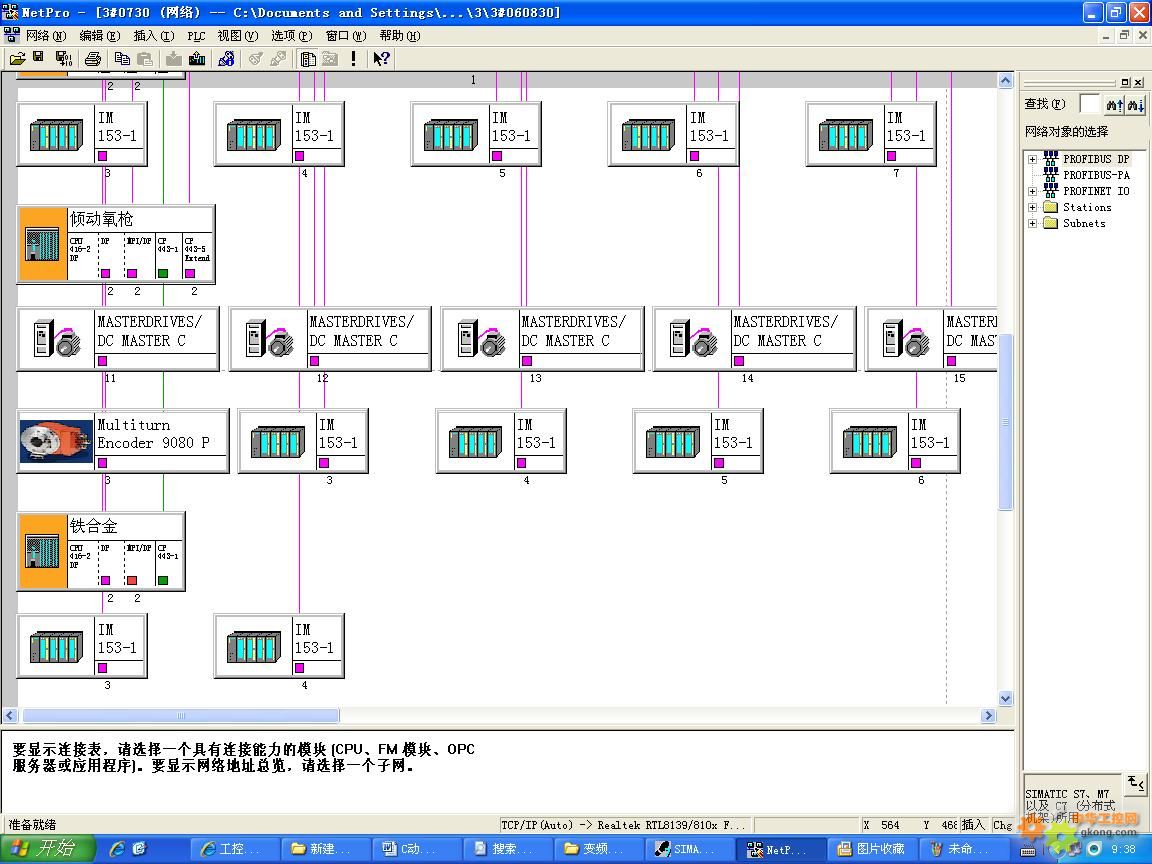Select PROFIBUS DP in the catalog tree

1096,159
